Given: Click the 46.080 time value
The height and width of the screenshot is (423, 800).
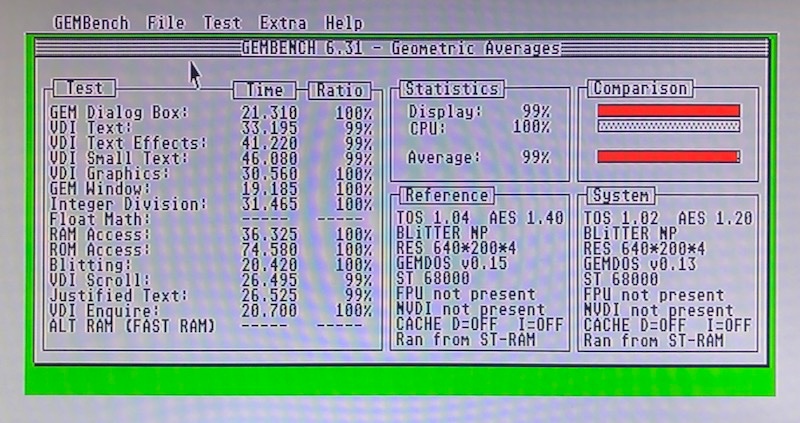Looking at the screenshot, I should pyautogui.click(x=269, y=159).
